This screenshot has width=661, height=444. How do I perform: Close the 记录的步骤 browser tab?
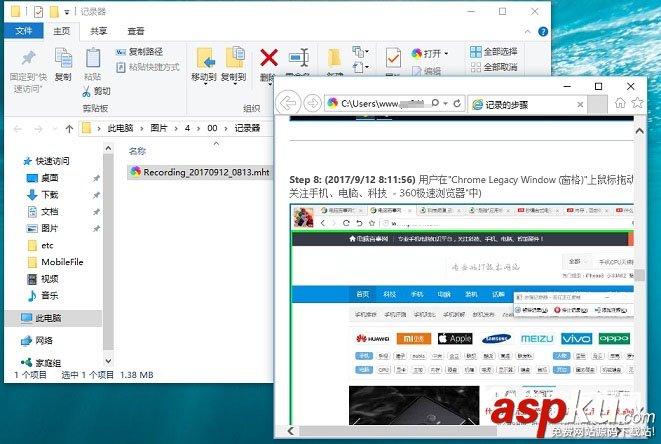click(580, 105)
